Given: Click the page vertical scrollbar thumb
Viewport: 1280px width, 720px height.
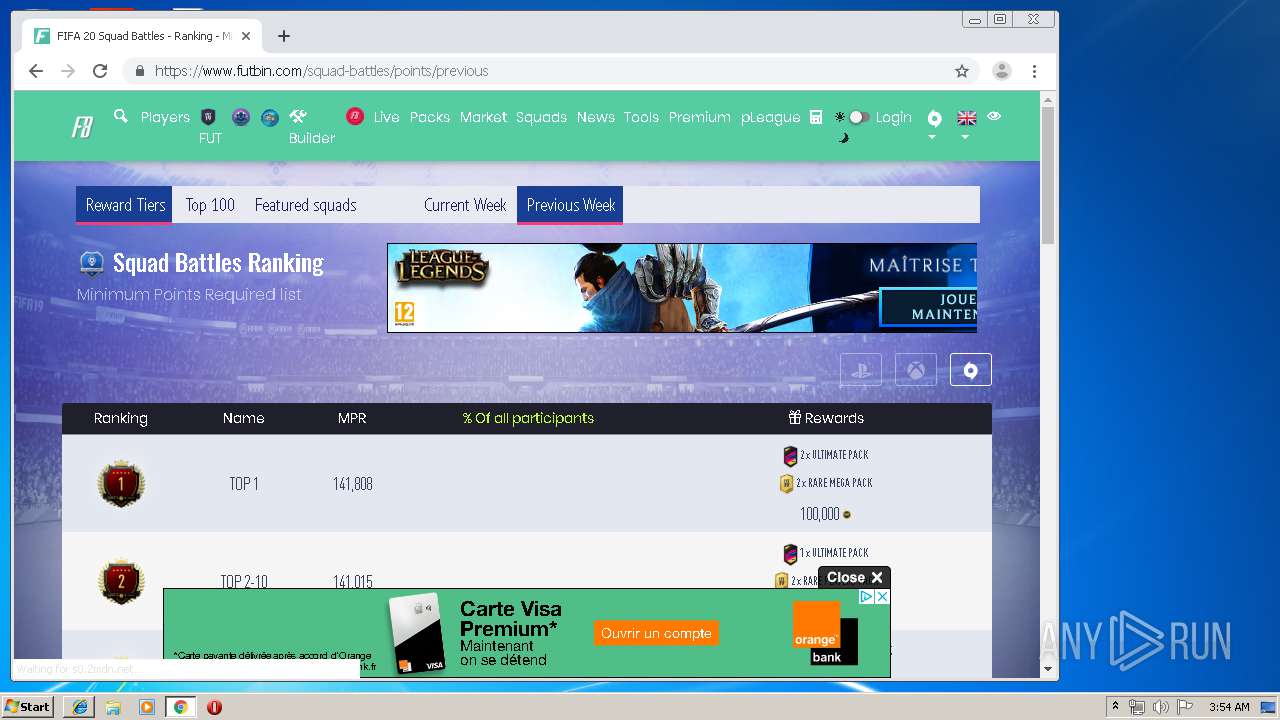Looking at the screenshot, I should coord(1048,175).
